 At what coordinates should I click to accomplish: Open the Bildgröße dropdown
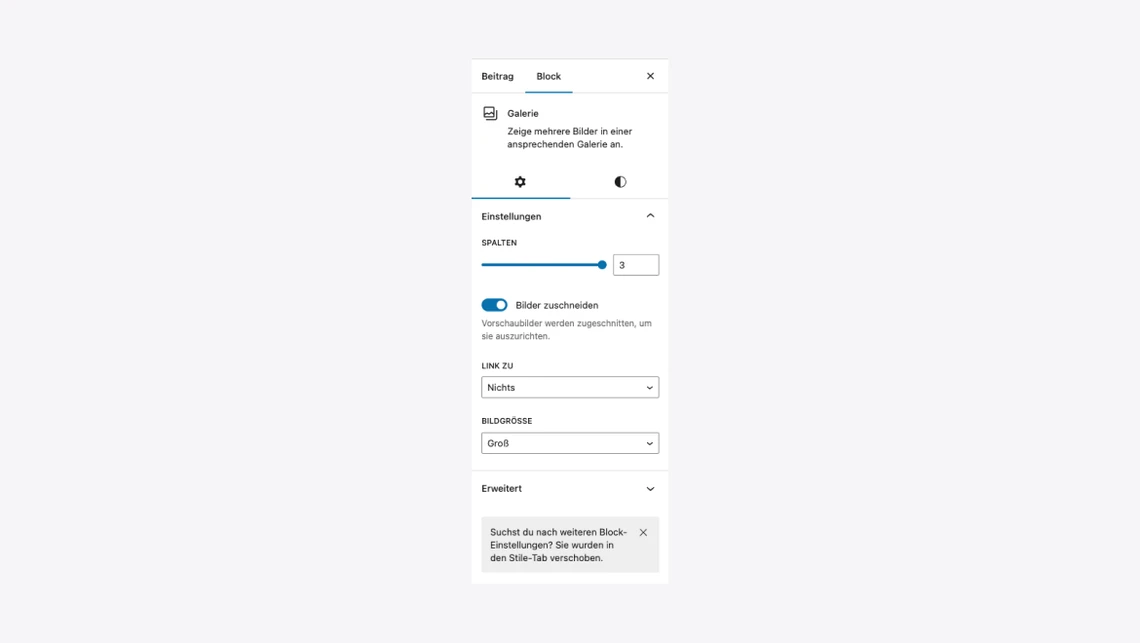tap(570, 443)
